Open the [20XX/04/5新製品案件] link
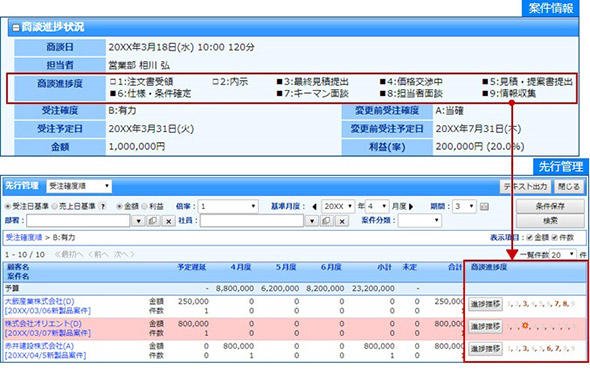The image size is (590, 369). pos(46,355)
